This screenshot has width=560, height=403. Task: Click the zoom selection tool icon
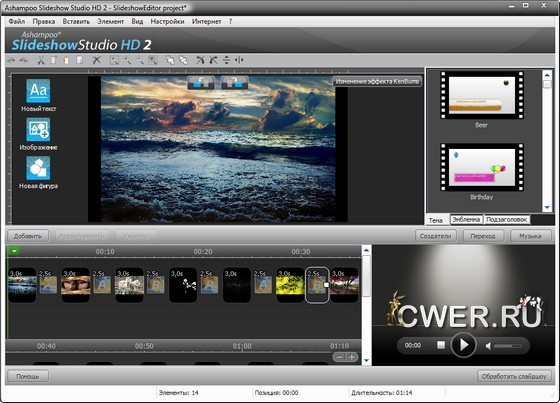pos(114,60)
